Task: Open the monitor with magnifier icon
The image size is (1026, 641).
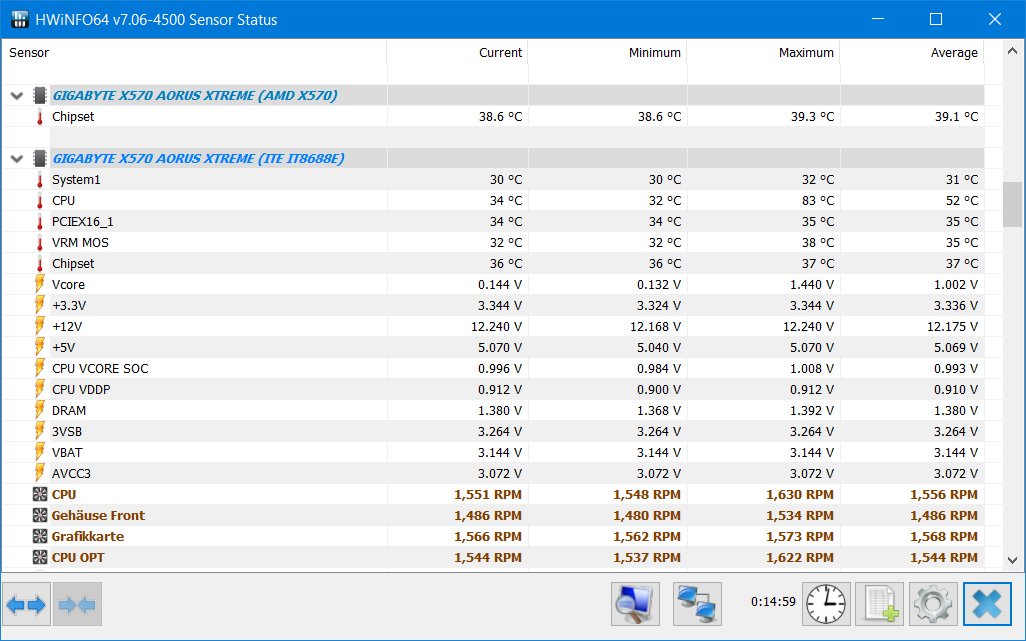Action: (635, 604)
